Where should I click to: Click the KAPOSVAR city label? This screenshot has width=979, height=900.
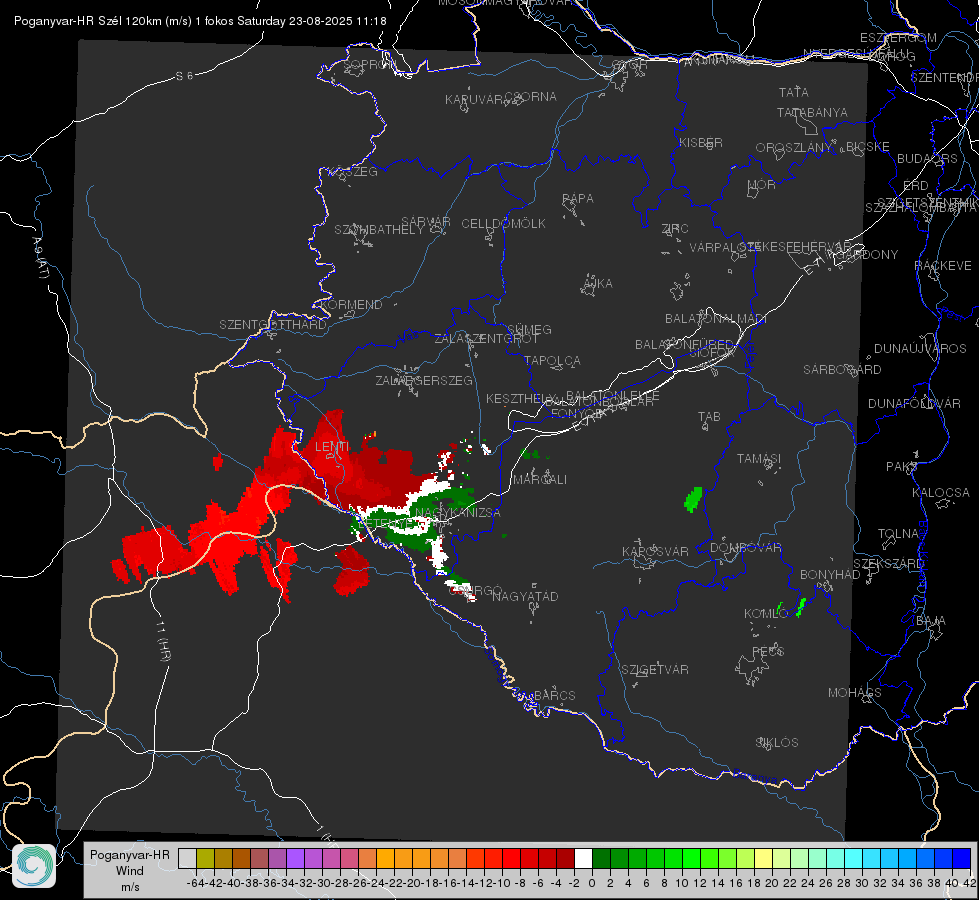655,551
